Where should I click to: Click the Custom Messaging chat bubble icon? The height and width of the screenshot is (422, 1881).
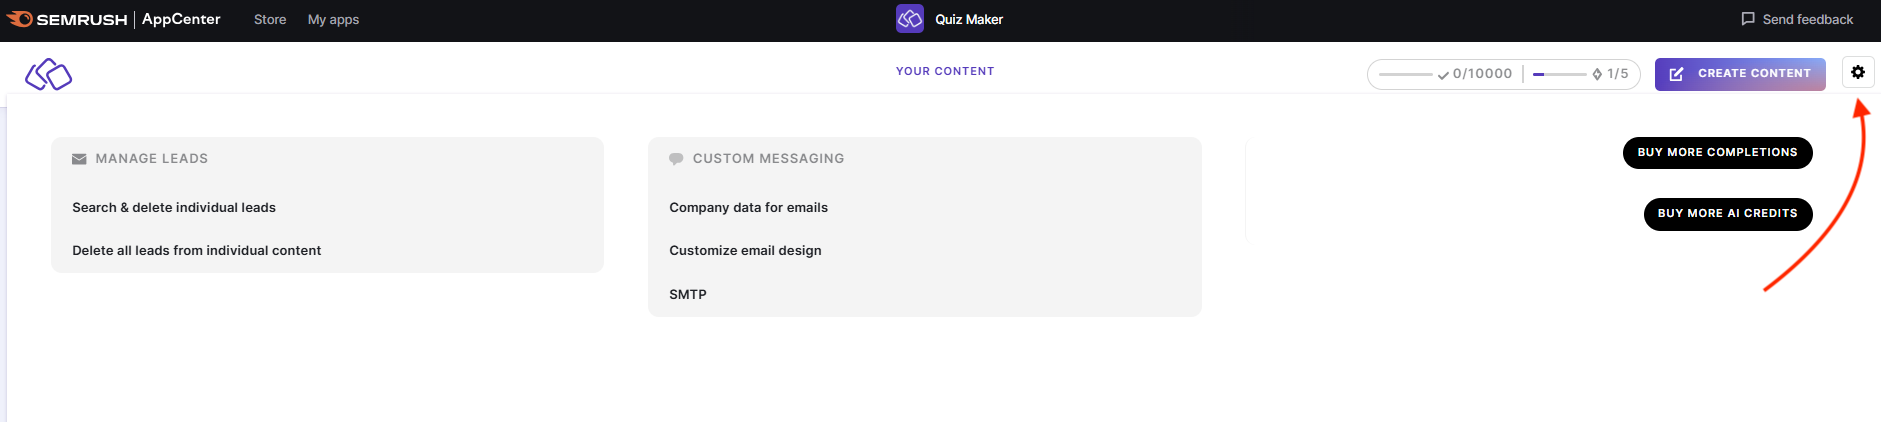[x=676, y=159]
